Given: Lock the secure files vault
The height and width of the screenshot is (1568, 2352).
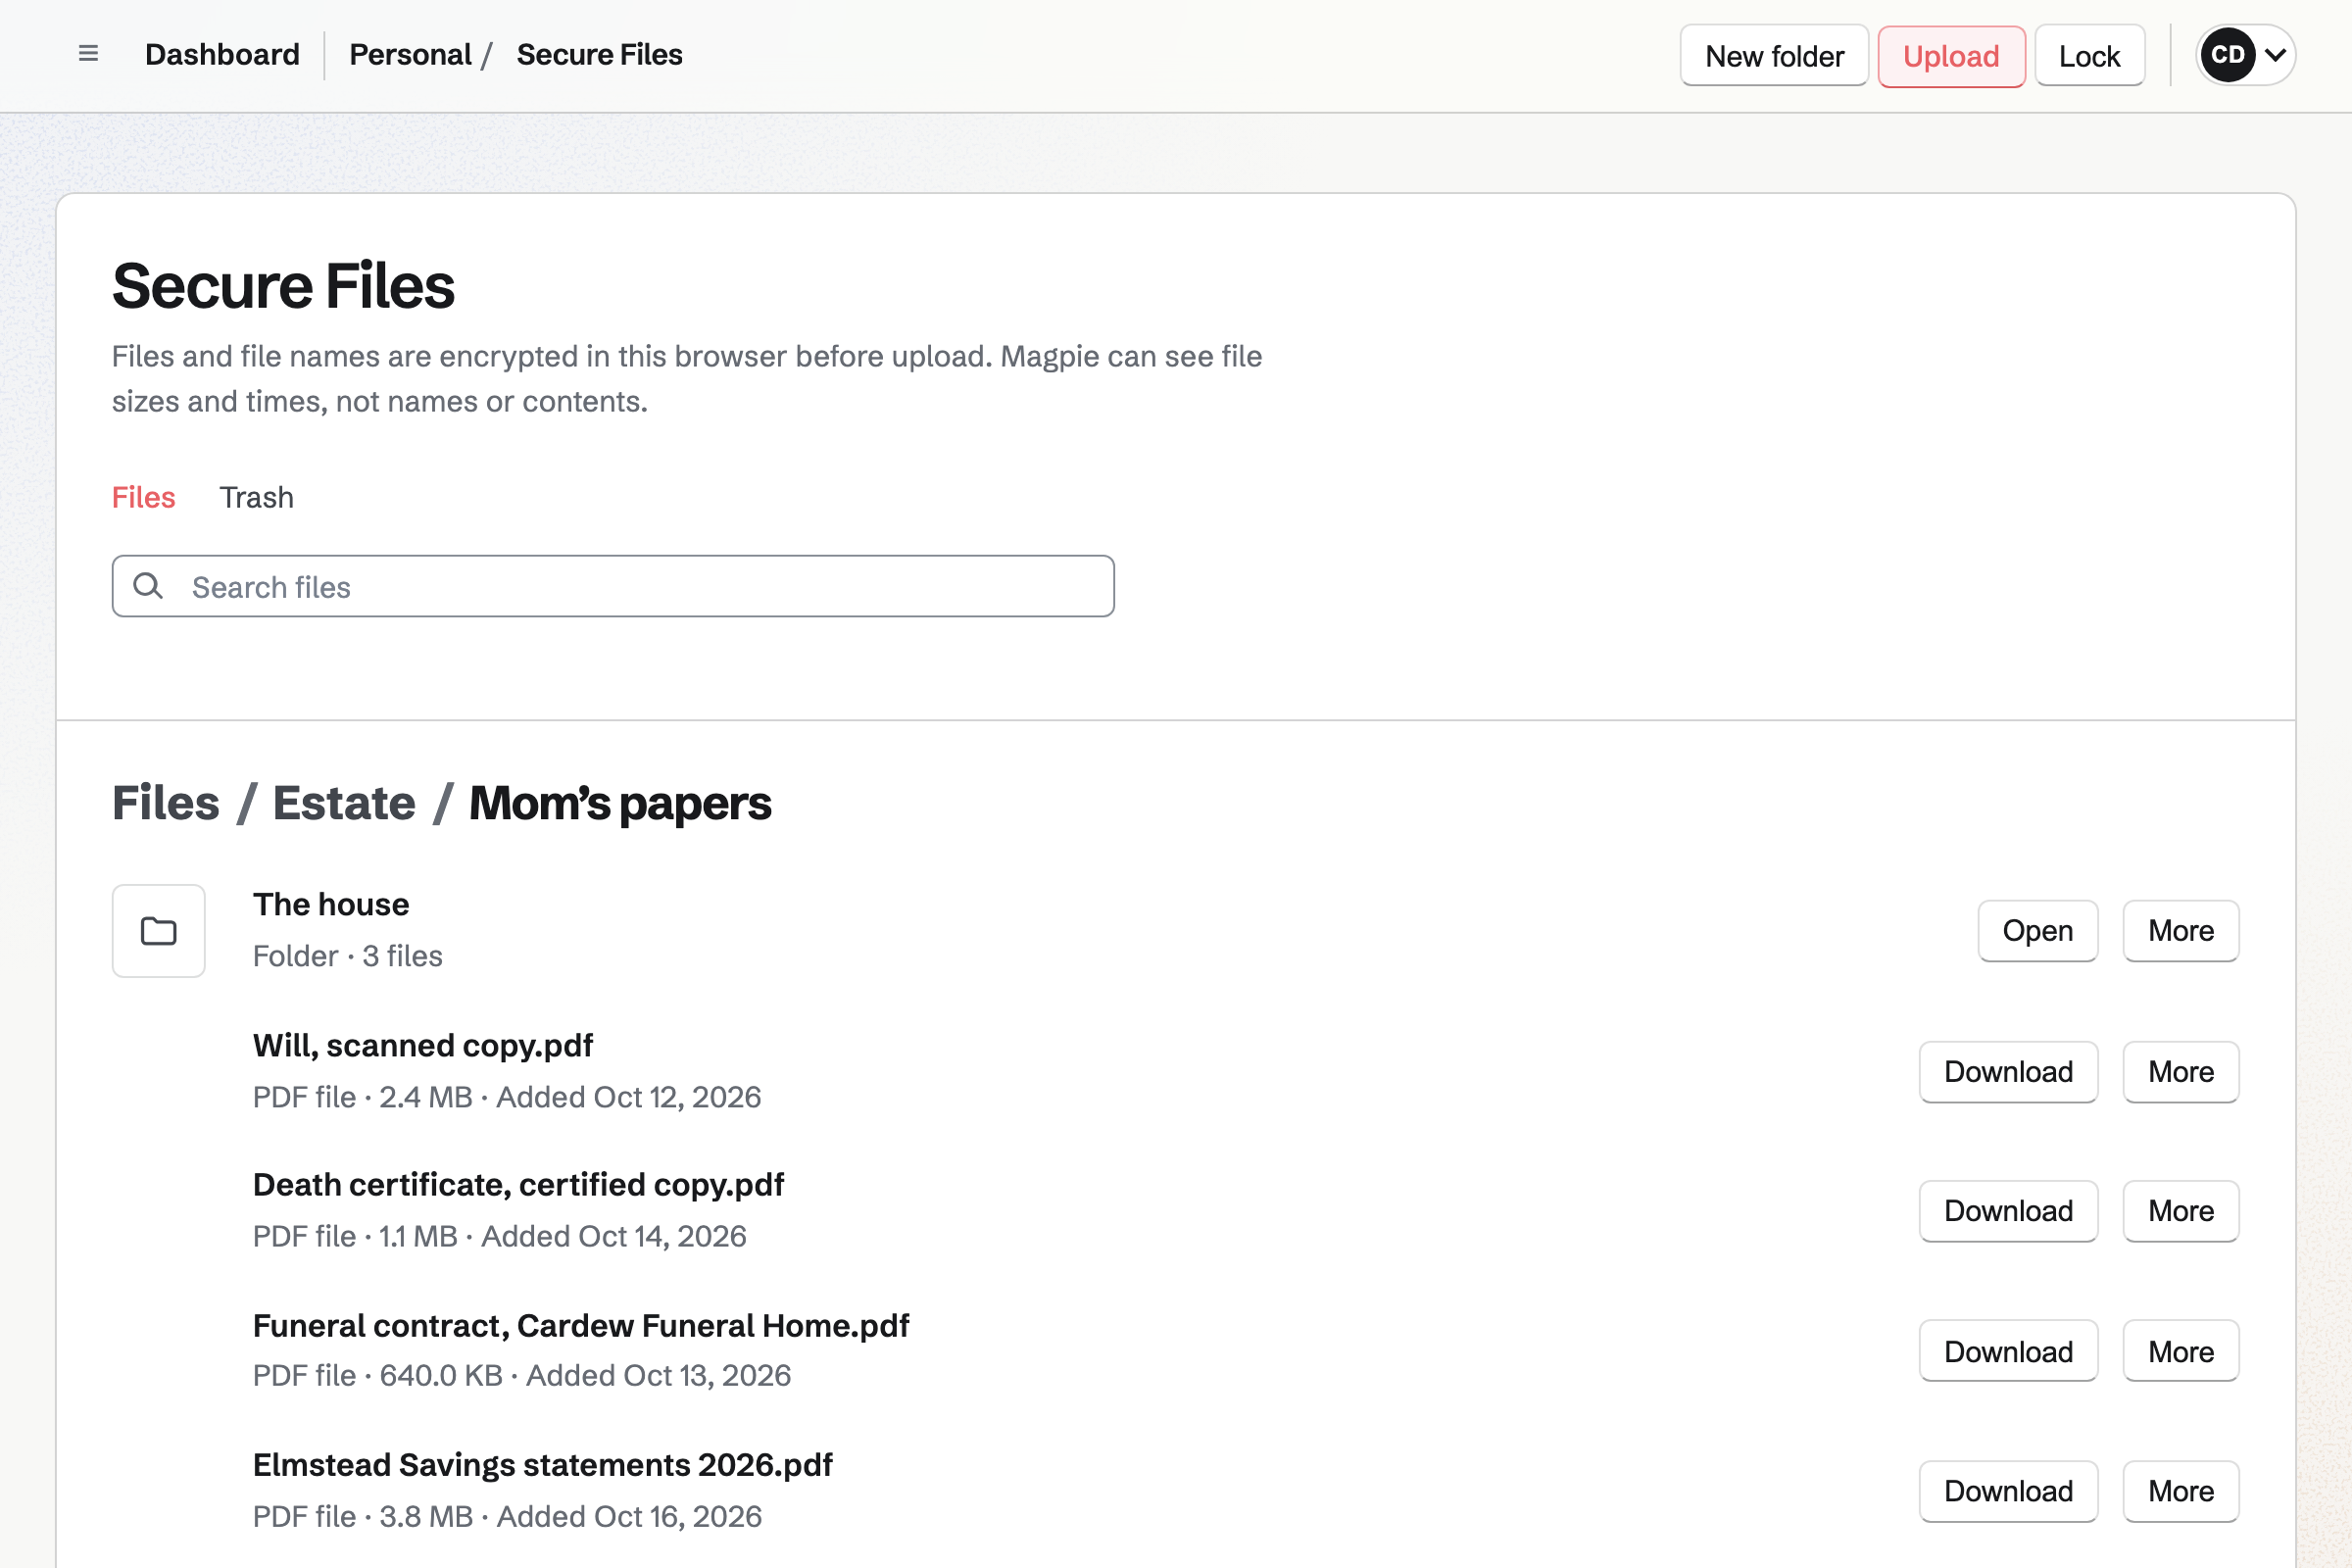Looking at the screenshot, I should pyautogui.click(x=2089, y=56).
